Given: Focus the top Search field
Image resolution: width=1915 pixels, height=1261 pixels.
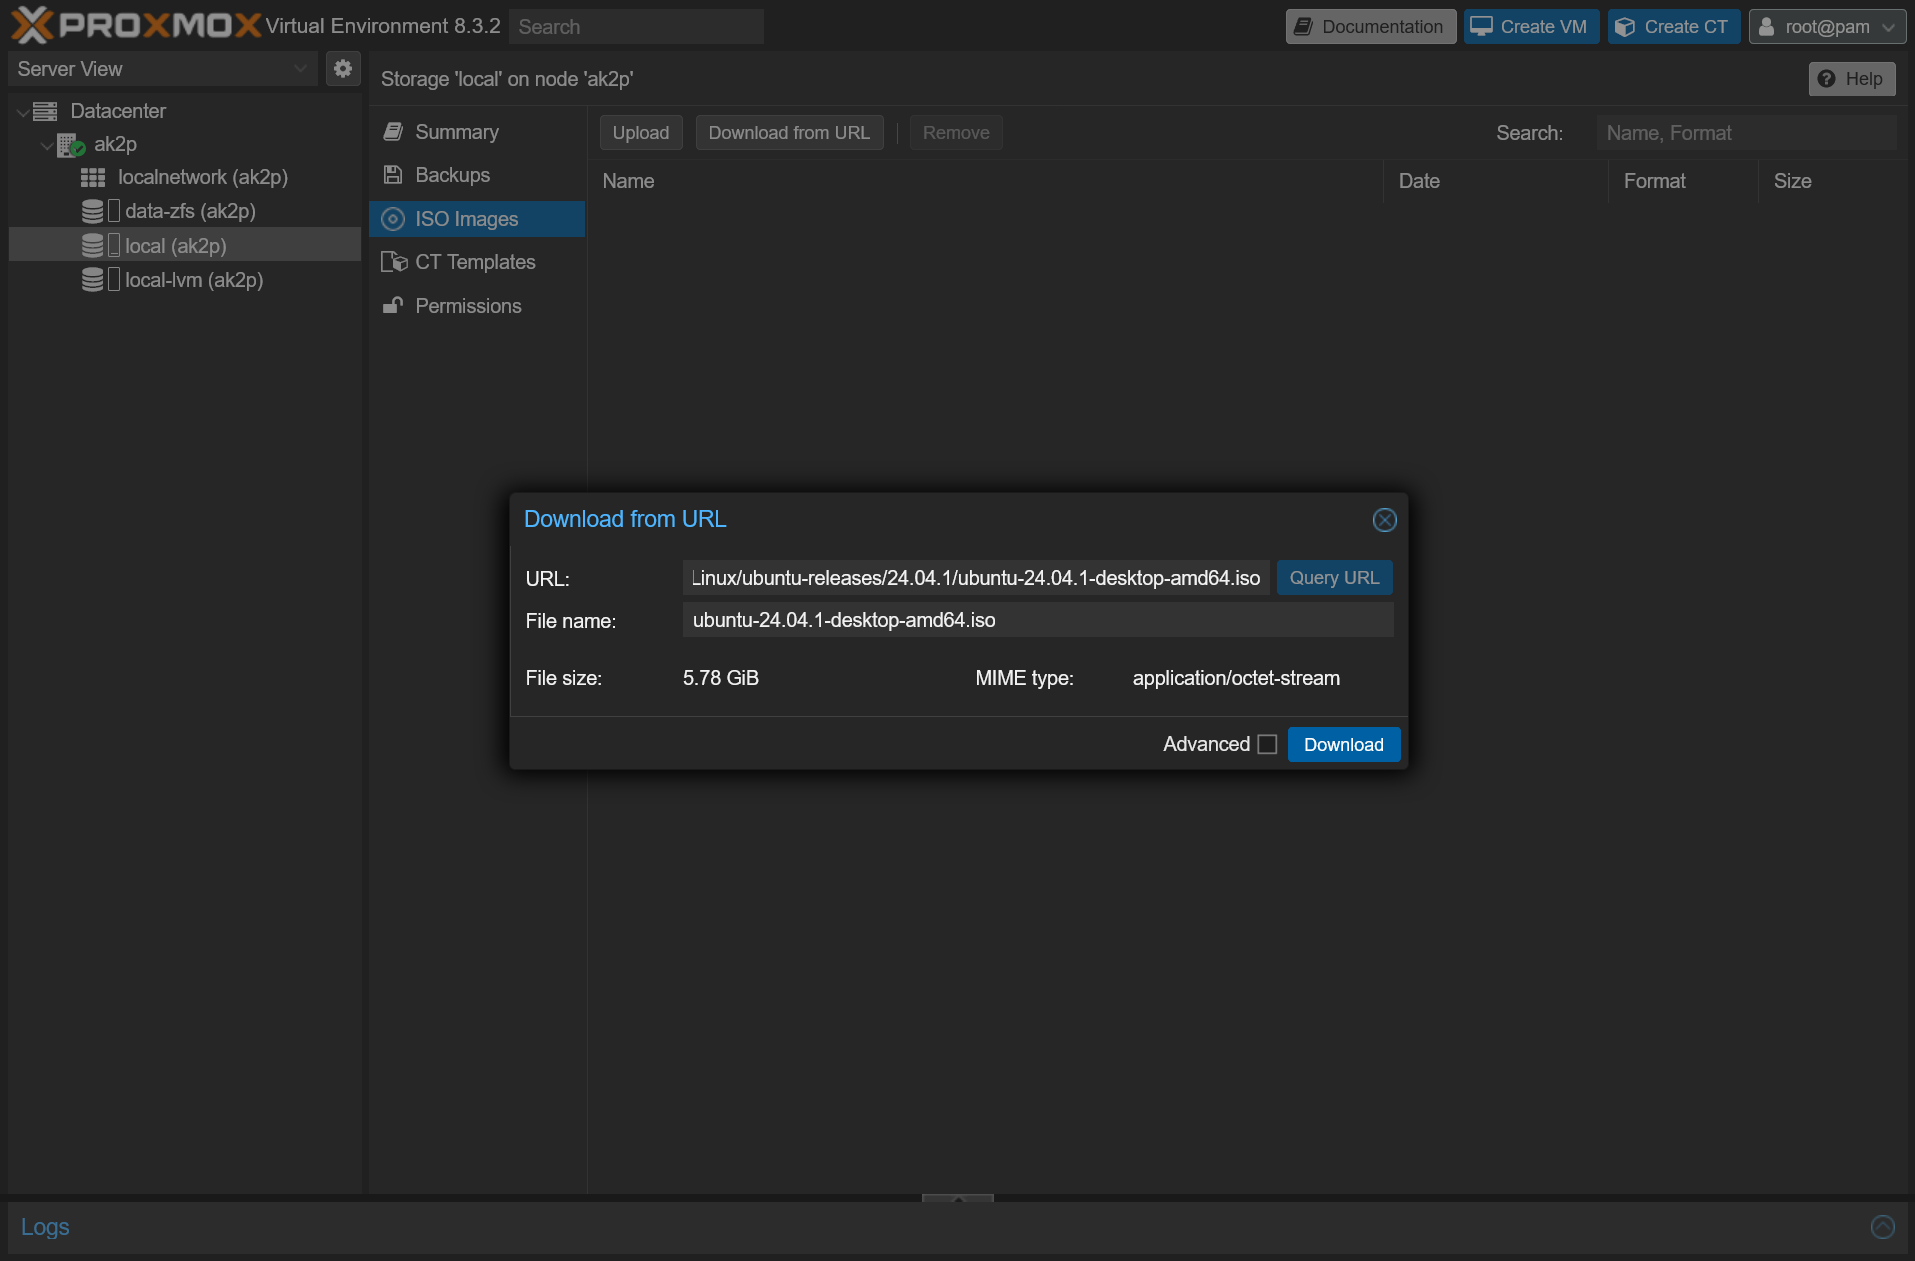Looking at the screenshot, I should click(636, 27).
